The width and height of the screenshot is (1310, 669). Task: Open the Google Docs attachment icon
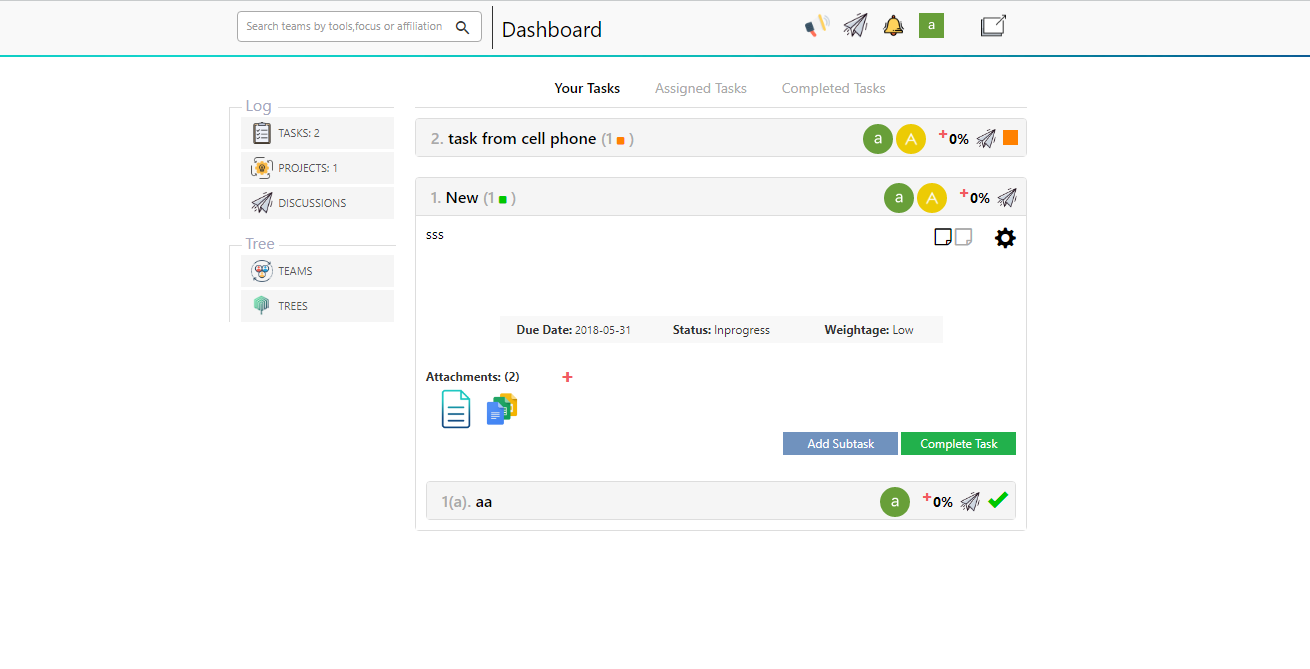pyautogui.click(x=502, y=409)
